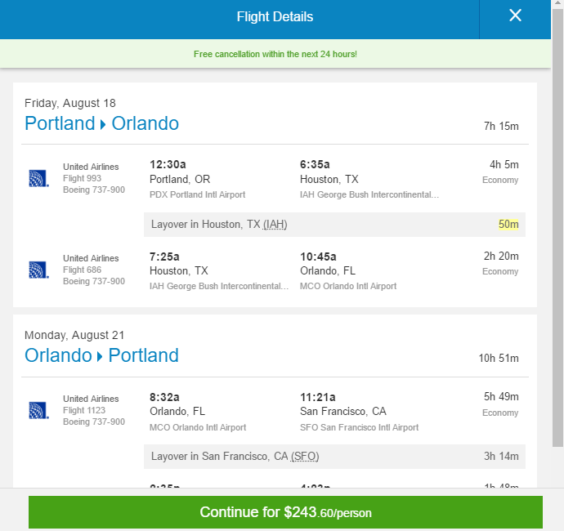Click the free cancellation notice banner
564x531 pixels.
pos(275,54)
